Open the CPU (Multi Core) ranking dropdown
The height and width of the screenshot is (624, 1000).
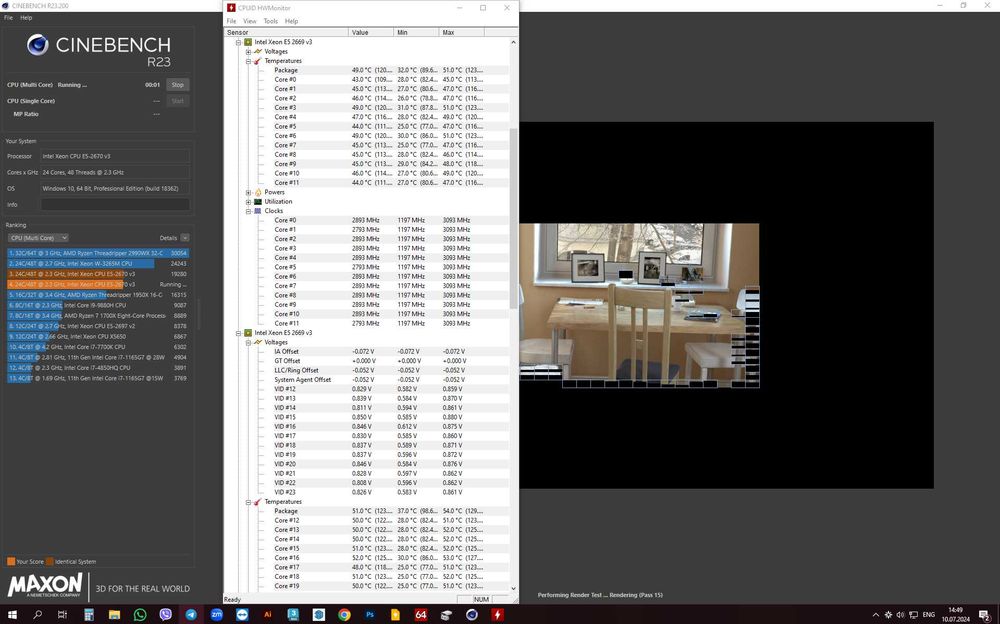click(x=38, y=238)
